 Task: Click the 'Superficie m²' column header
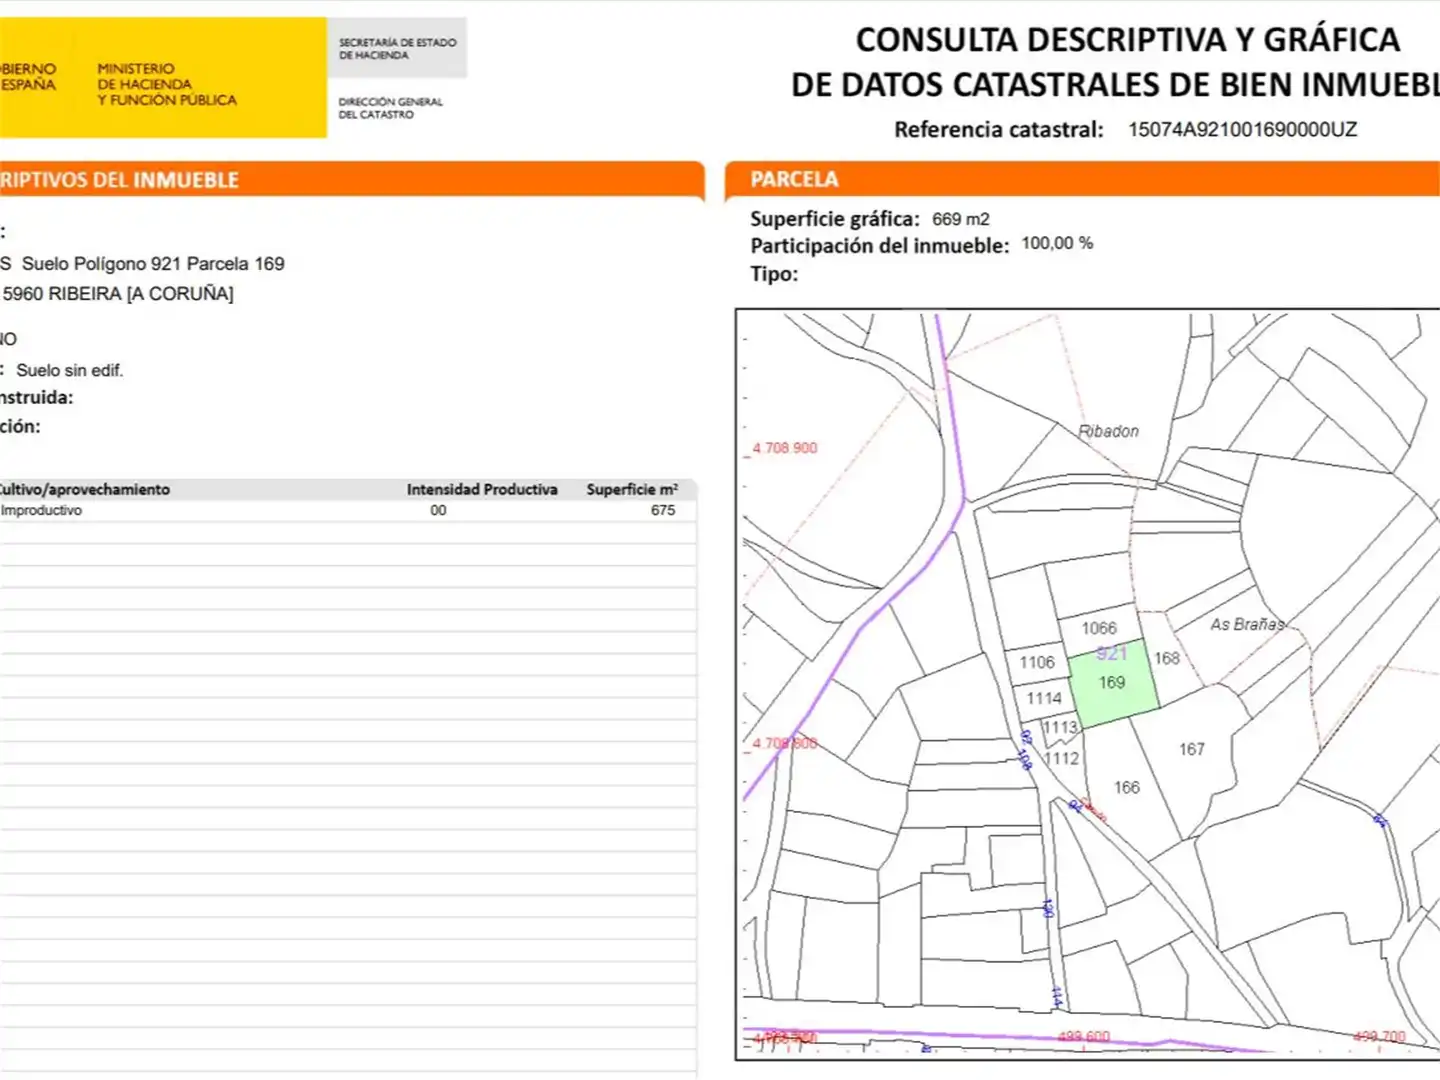click(x=632, y=489)
